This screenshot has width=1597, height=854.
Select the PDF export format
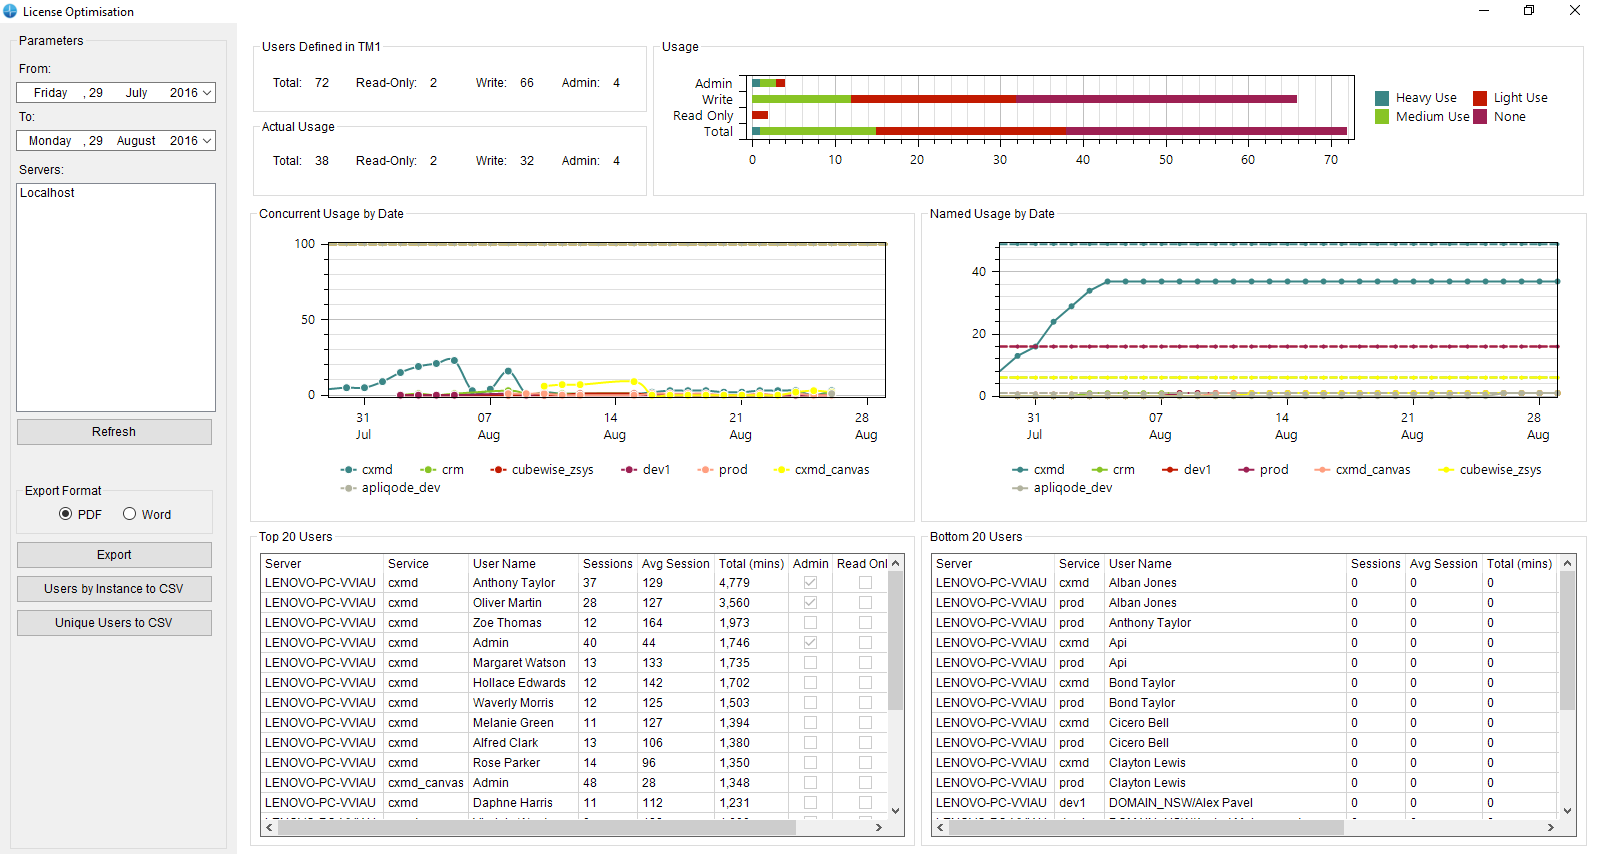click(x=66, y=514)
